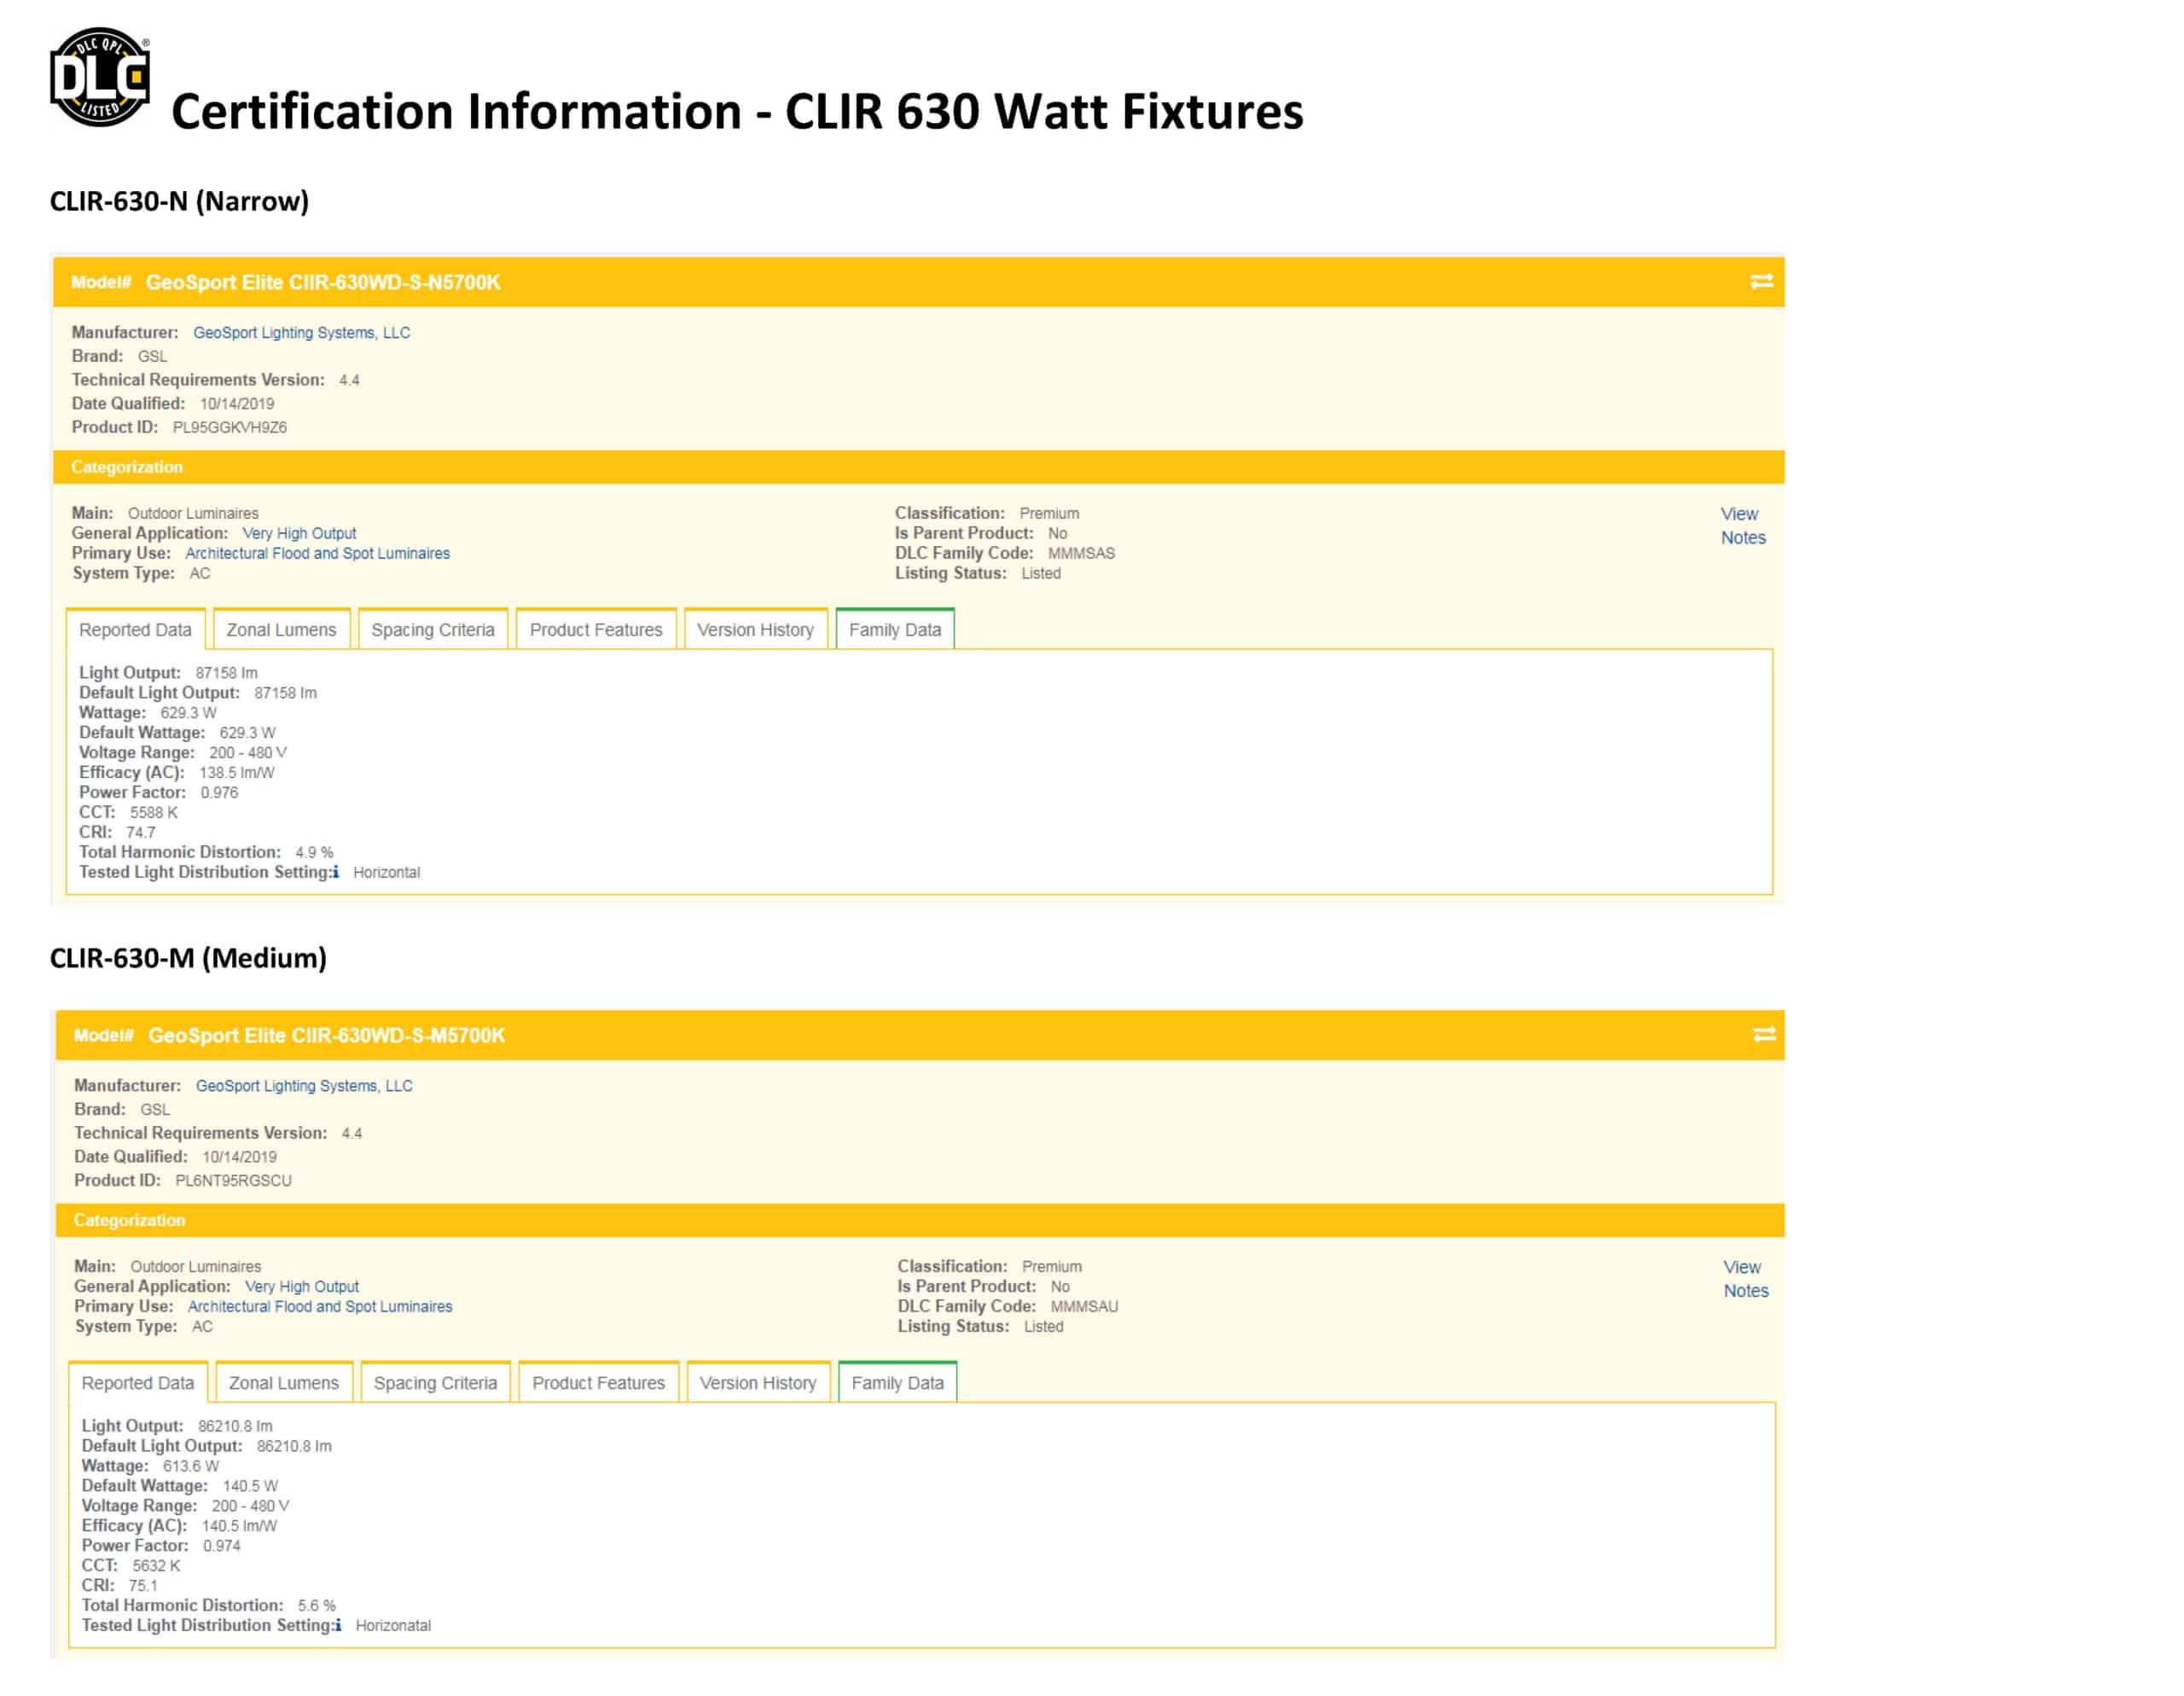Open Family Data tab for Narrow fixture
The height and width of the screenshot is (1696, 2184).
coord(895,630)
